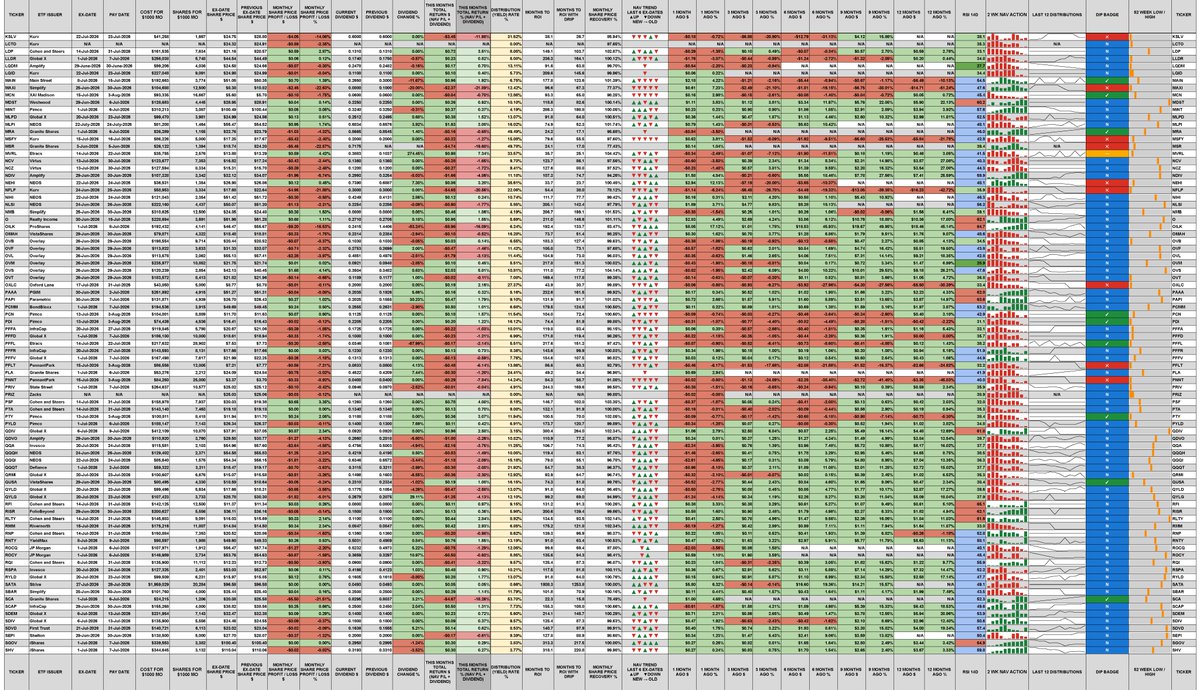This screenshot has height=690, width=1200.
Task: Click the green checkmark dip badge in MRA row
Action: click(1107, 132)
